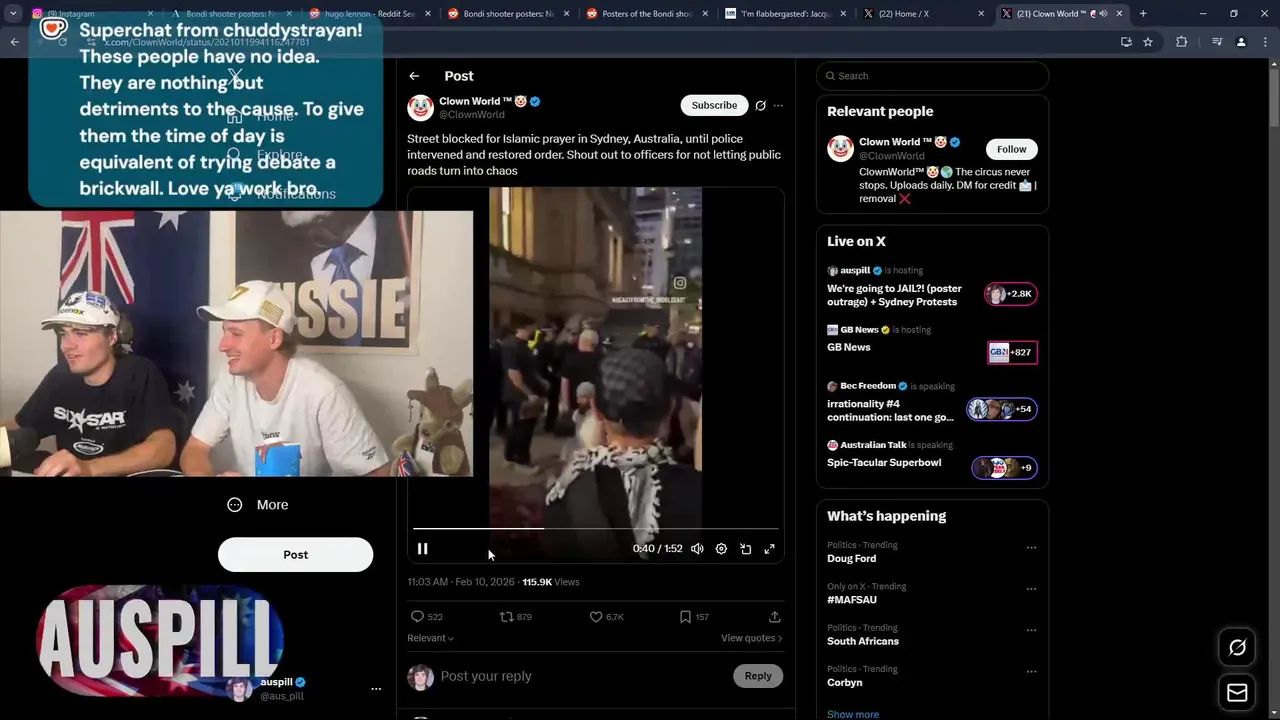Open the Doug Ford trending topic
This screenshot has width=1280, height=720.
coord(852,558)
